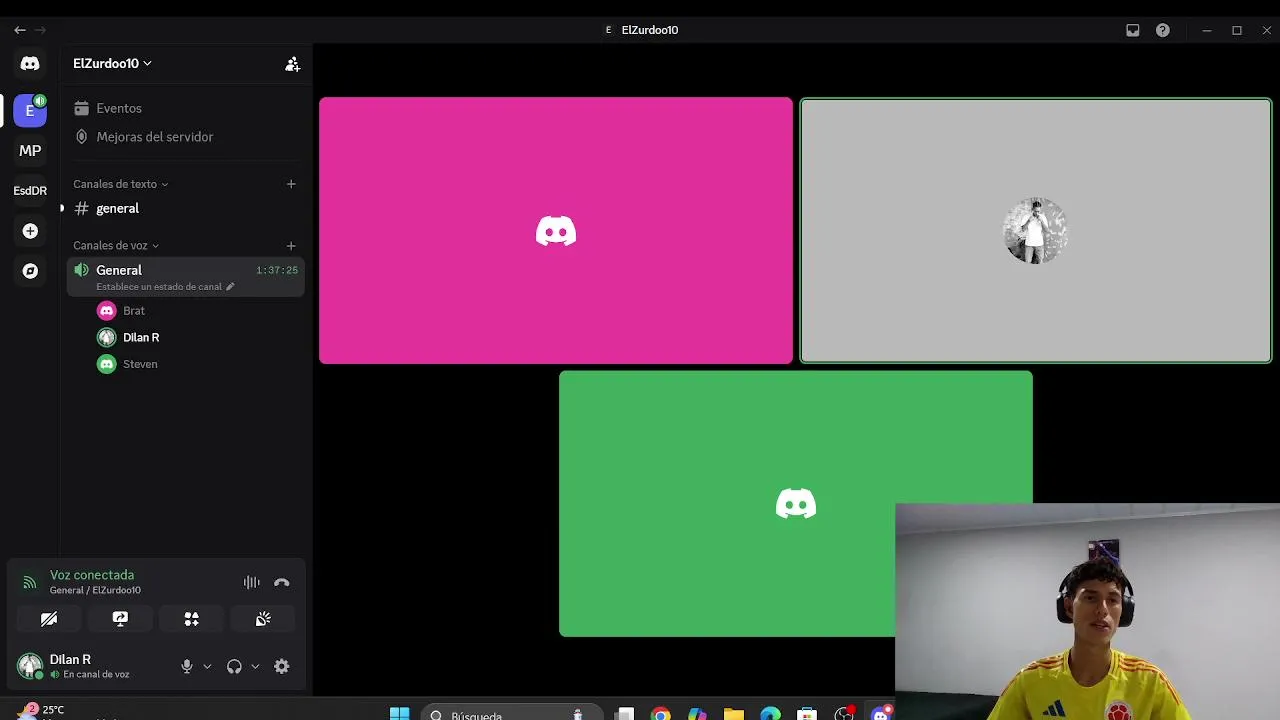Open Mejoras del servidor

[x=185, y=137]
